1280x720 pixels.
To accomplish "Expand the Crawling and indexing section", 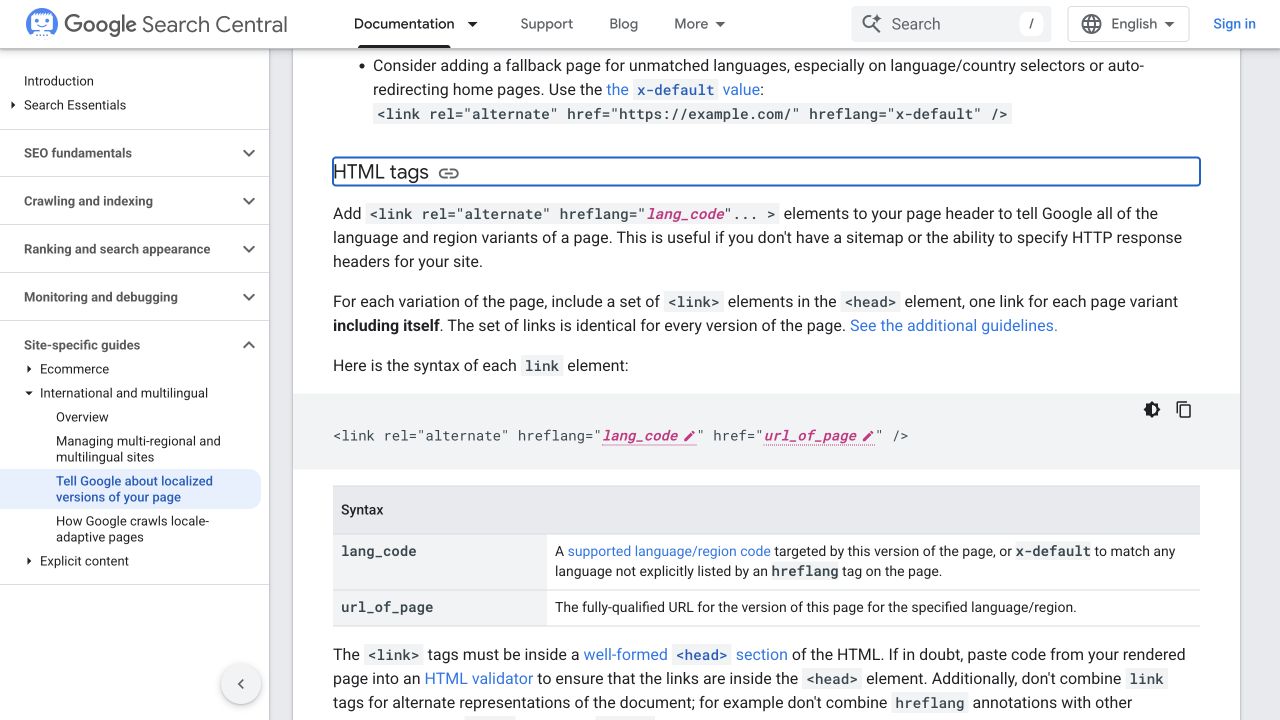I will pyautogui.click(x=249, y=201).
